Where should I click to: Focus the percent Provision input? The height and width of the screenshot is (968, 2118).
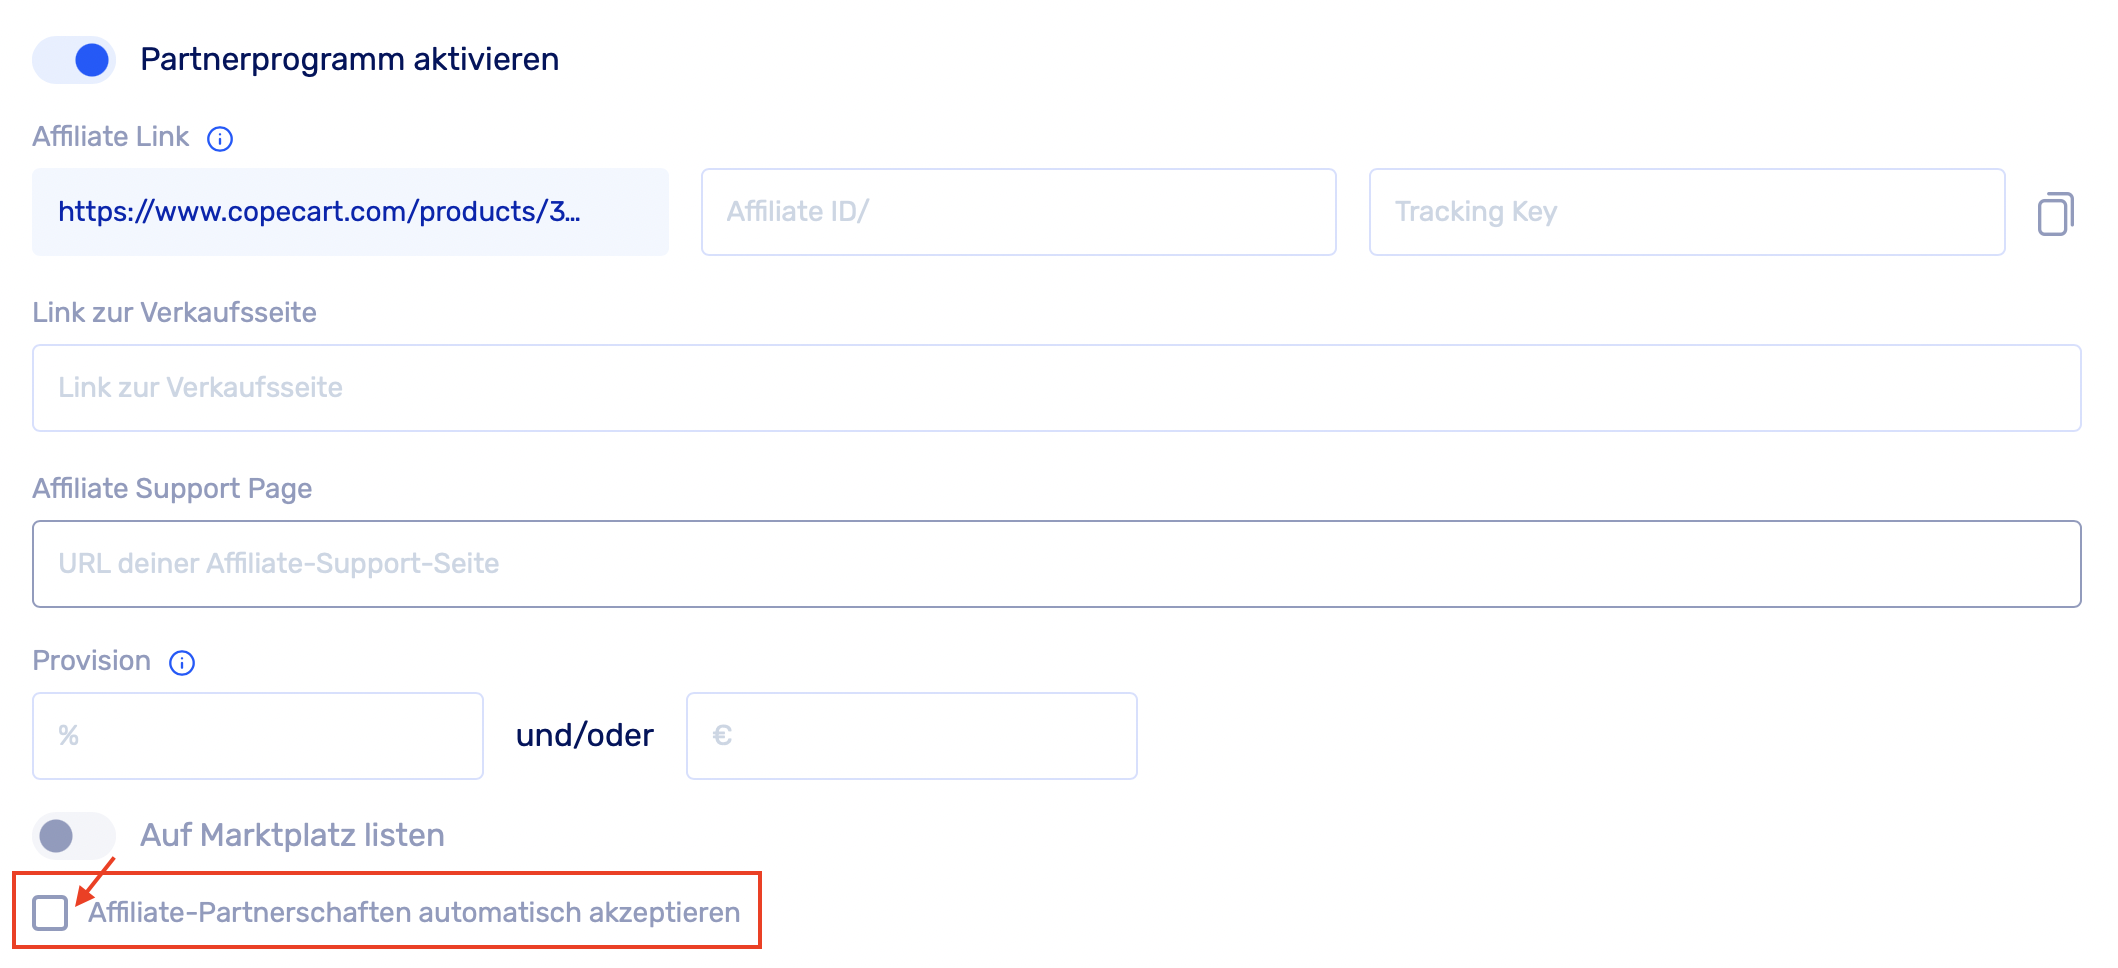click(258, 736)
